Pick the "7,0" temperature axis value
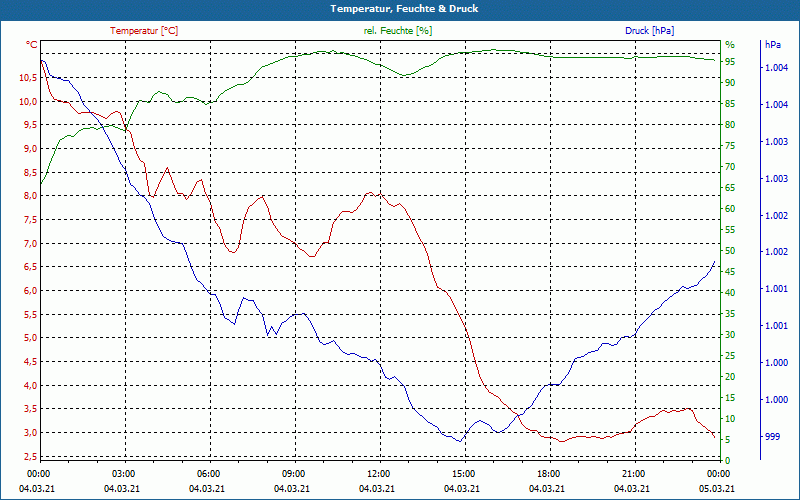This screenshot has width=800, height=500. 30,243
